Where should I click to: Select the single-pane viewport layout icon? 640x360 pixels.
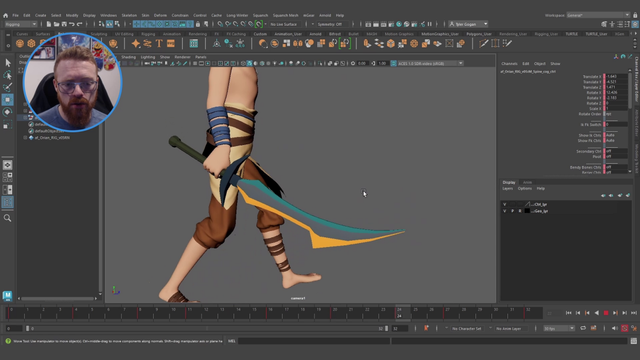[x=8, y=165]
